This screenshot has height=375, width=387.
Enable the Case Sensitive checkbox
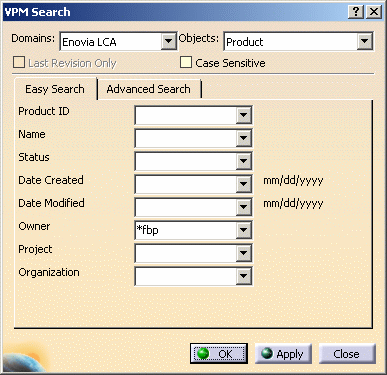pyautogui.click(x=186, y=62)
